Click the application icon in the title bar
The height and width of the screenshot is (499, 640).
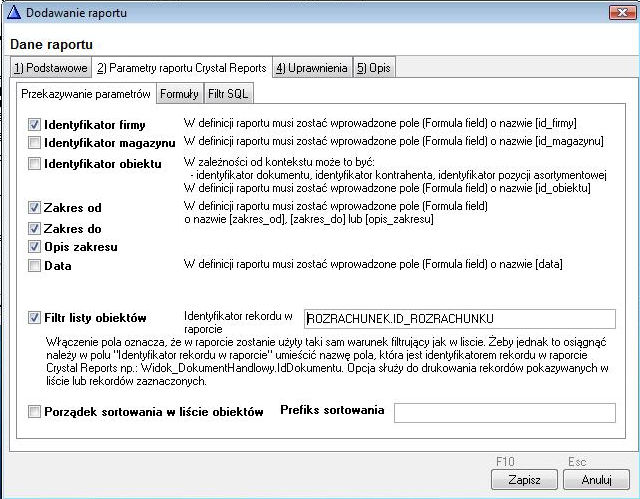point(13,13)
